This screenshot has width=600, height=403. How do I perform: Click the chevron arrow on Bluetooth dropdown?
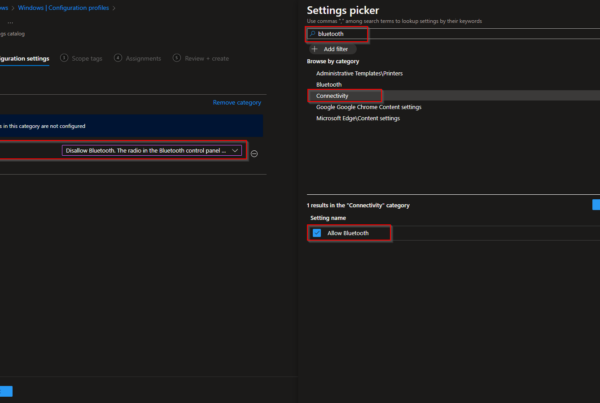click(235, 150)
